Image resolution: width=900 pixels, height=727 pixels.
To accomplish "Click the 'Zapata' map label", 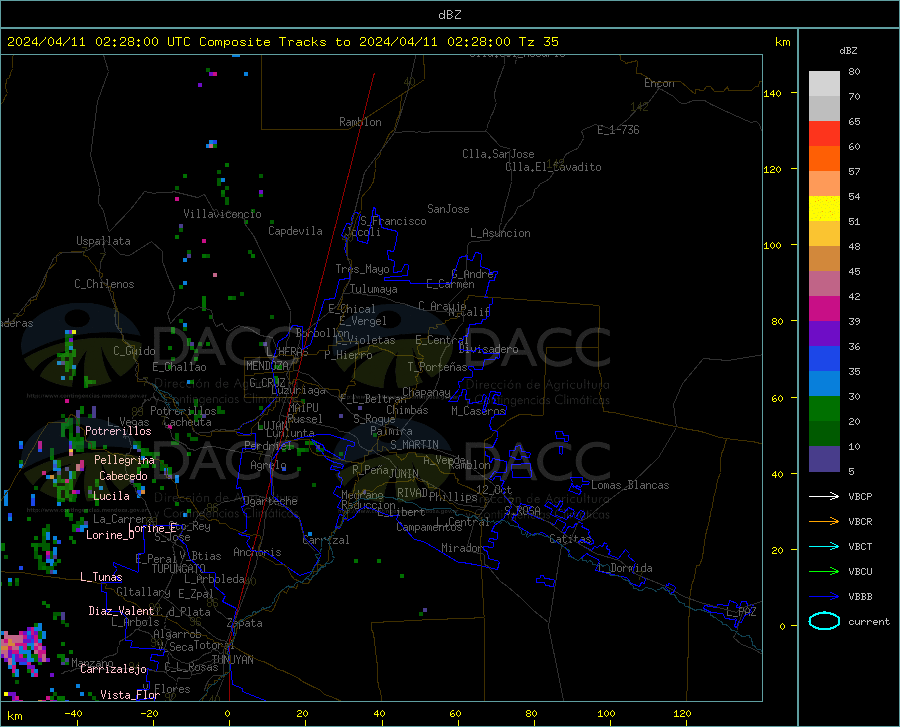I will tap(245, 623).
